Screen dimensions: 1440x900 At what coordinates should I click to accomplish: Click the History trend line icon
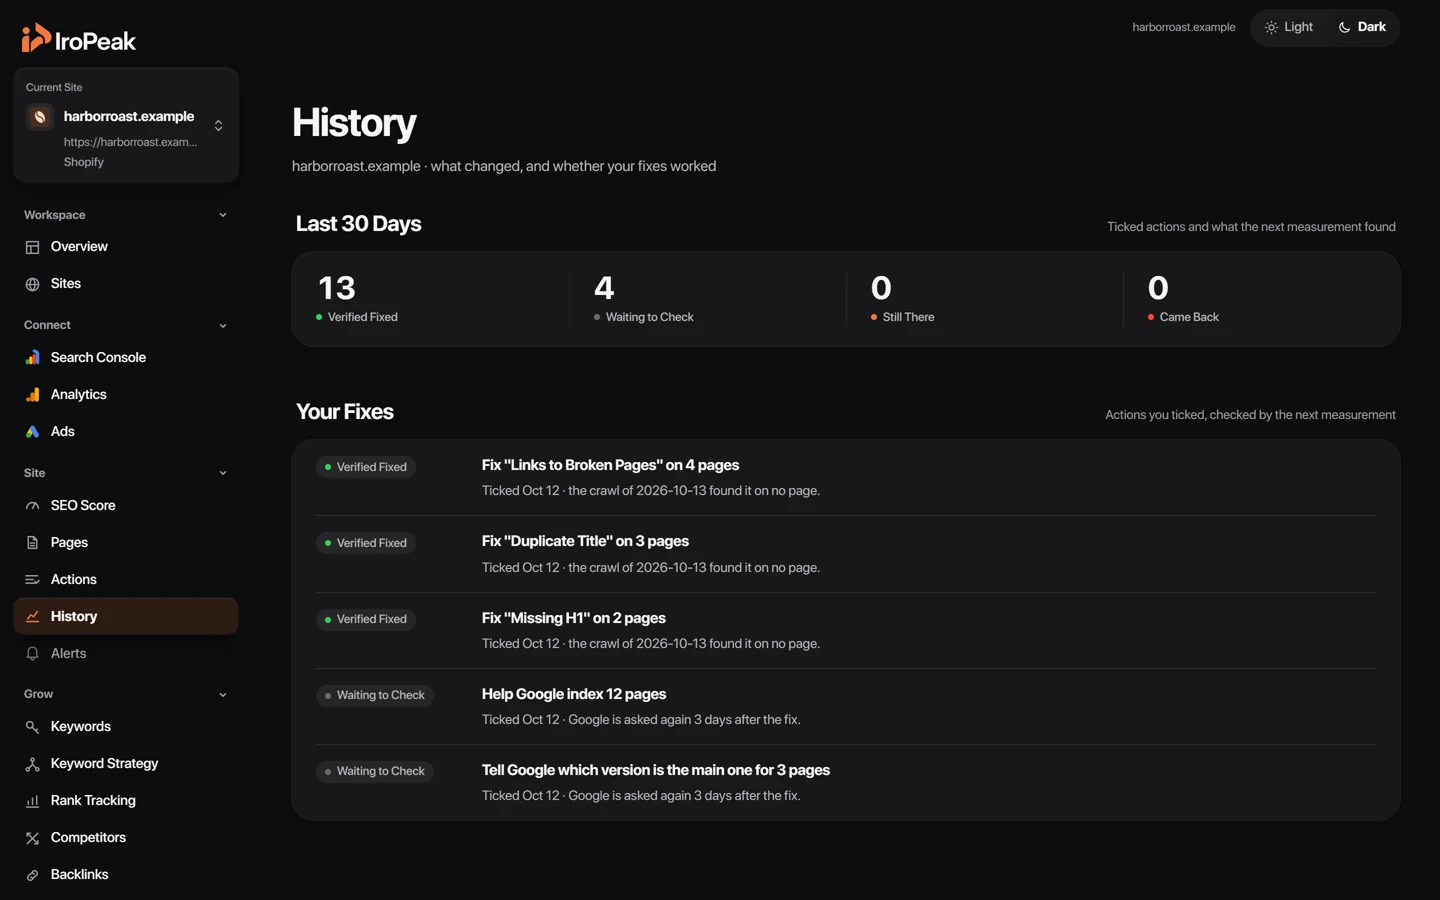pos(32,617)
